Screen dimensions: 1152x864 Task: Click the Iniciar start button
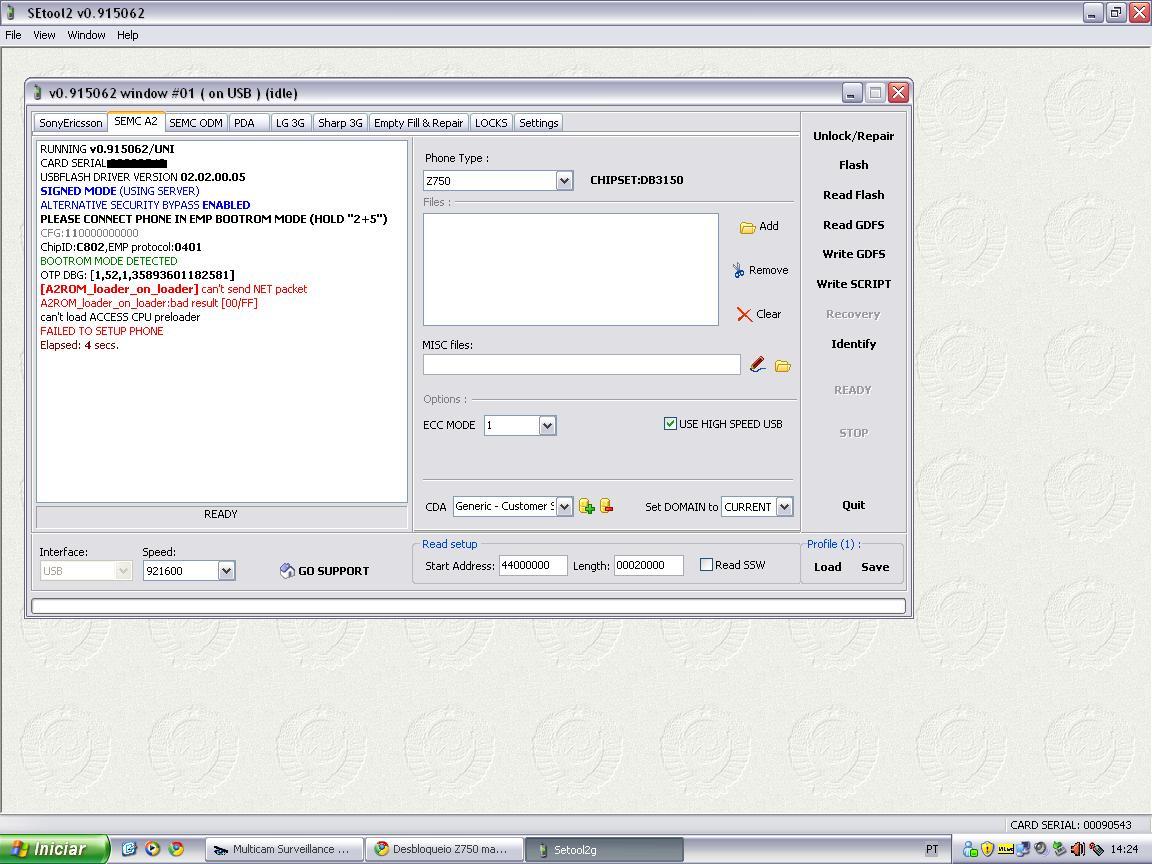tap(54, 849)
